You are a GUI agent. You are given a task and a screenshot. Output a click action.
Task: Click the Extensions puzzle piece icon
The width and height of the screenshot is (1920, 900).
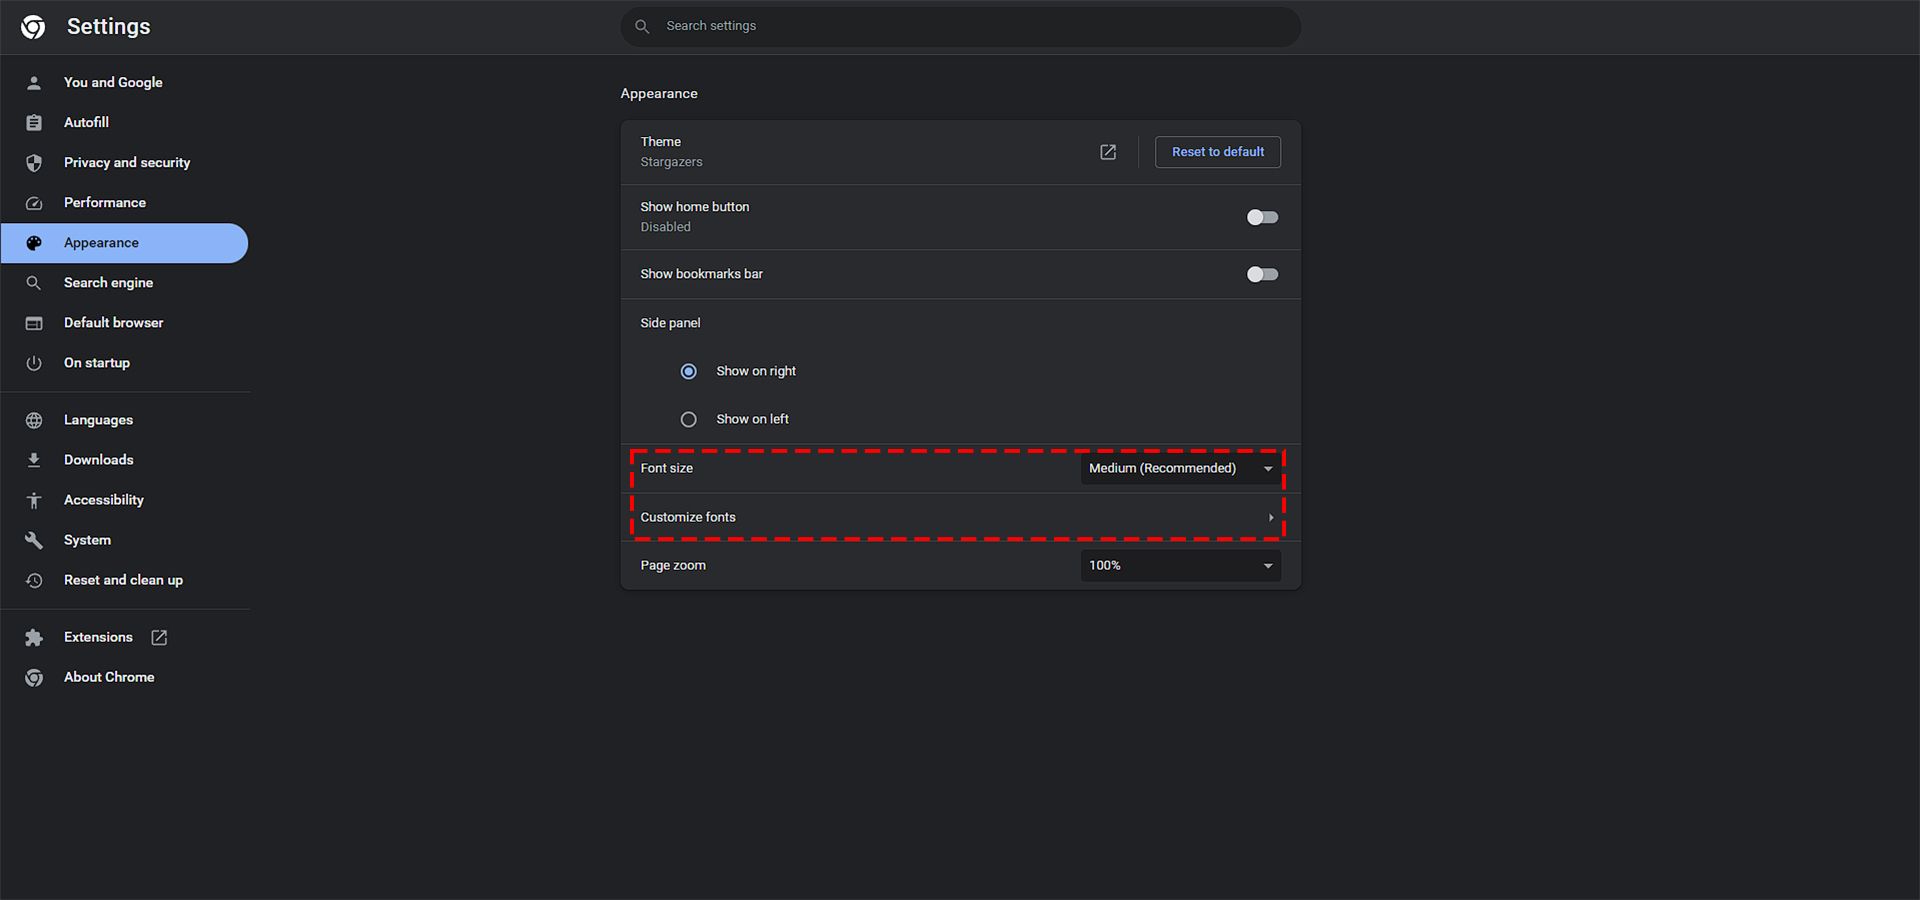(x=34, y=638)
